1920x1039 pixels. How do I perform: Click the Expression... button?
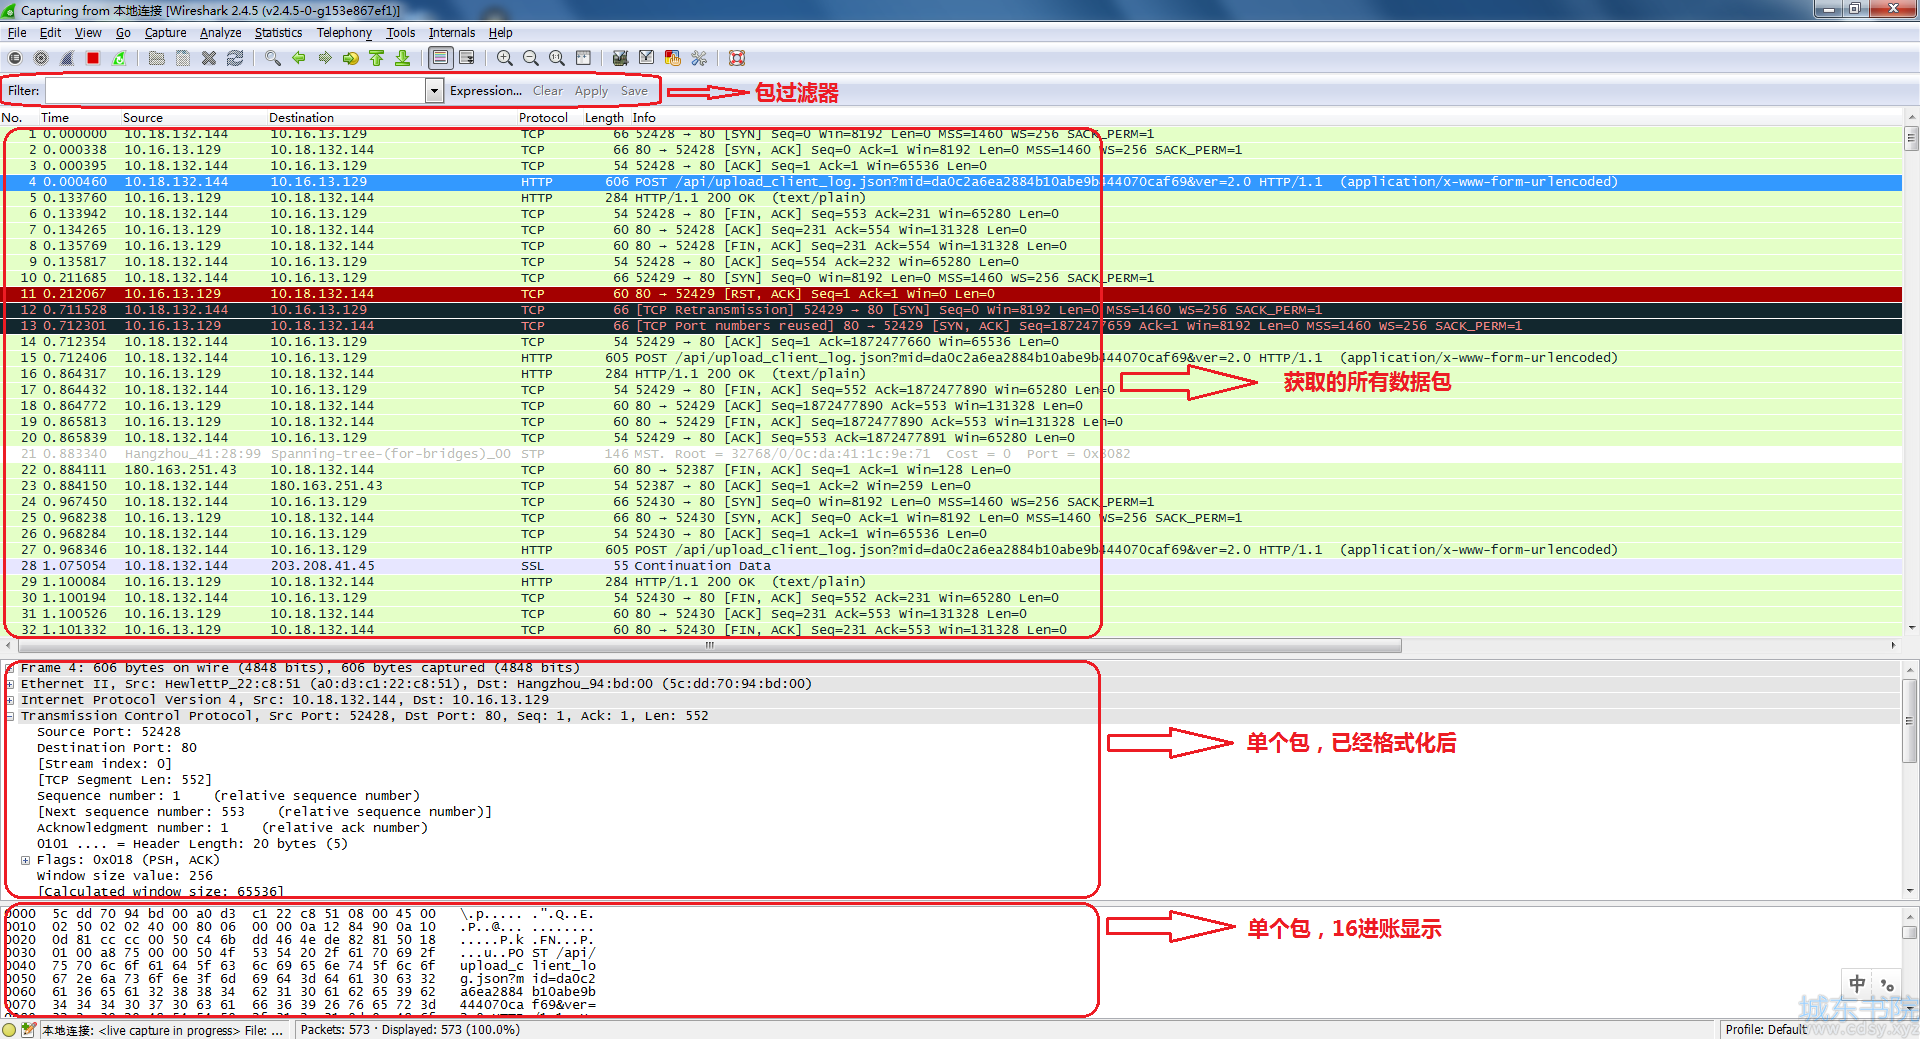click(486, 91)
